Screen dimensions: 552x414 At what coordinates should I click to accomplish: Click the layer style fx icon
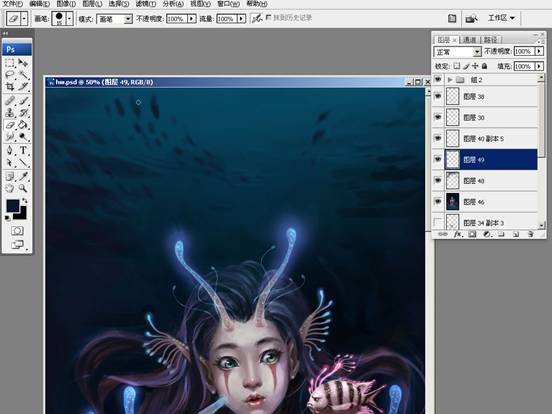[x=458, y=234]
